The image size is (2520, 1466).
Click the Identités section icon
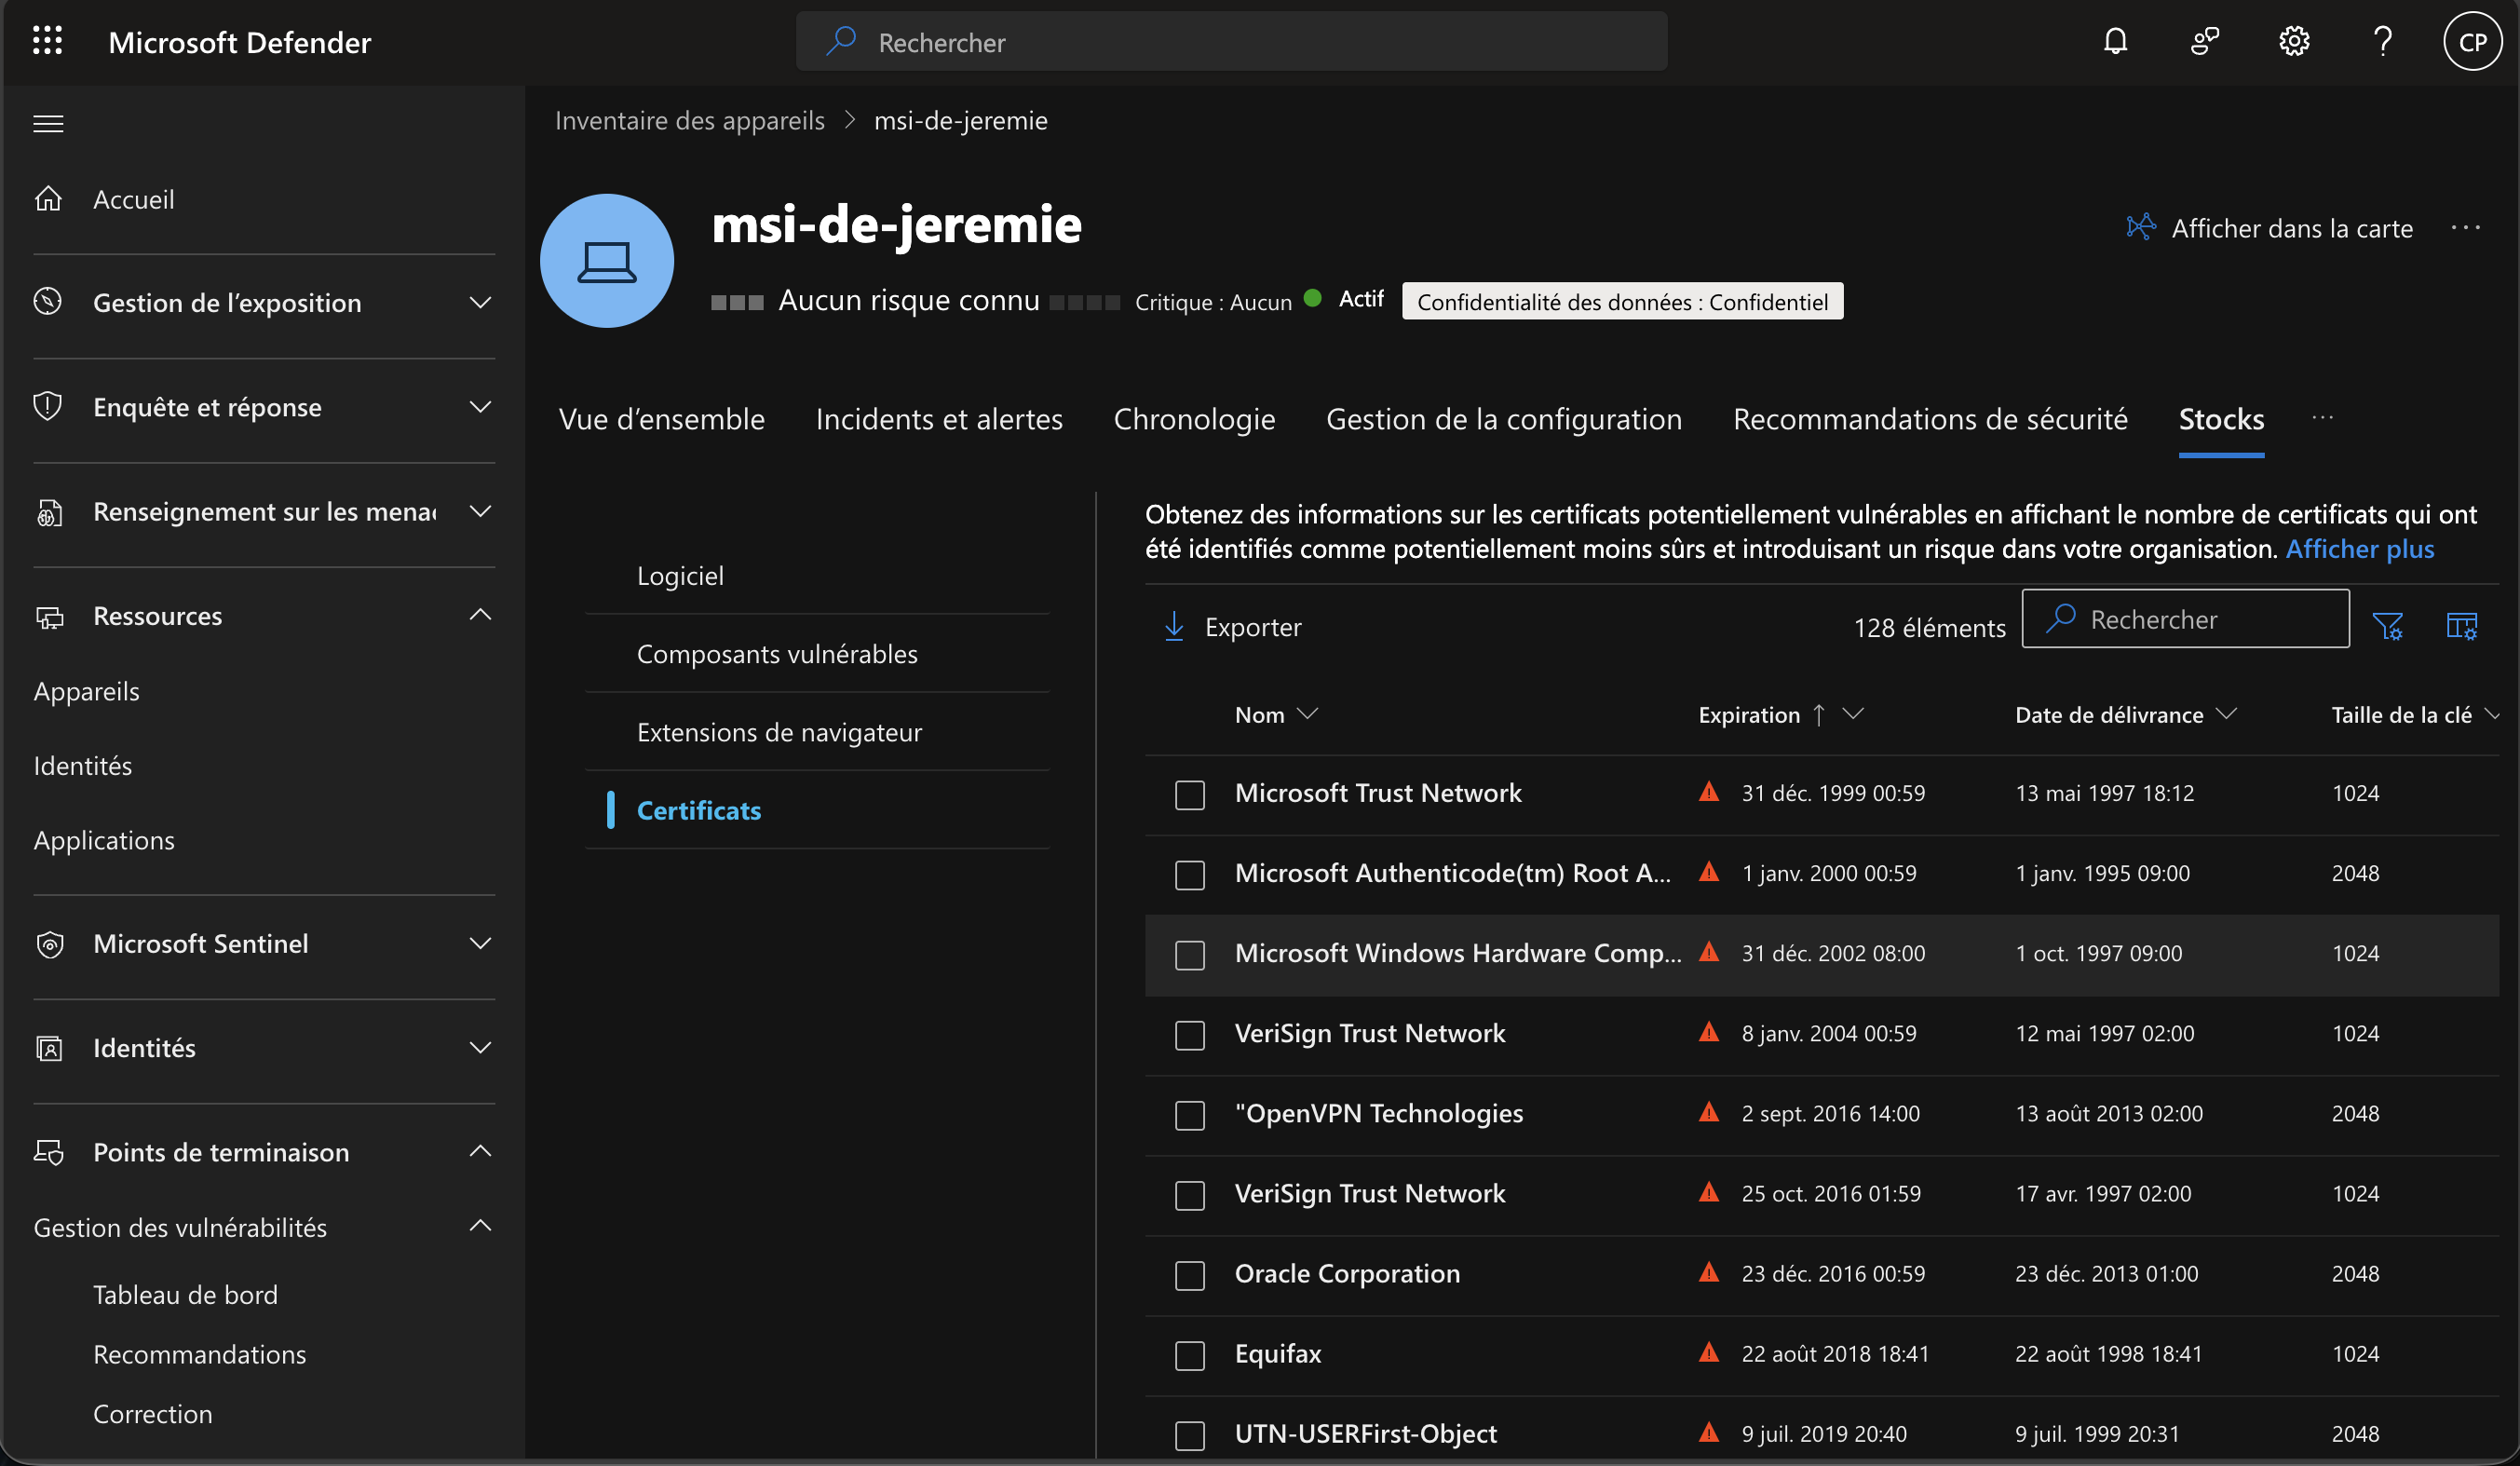49,1048
